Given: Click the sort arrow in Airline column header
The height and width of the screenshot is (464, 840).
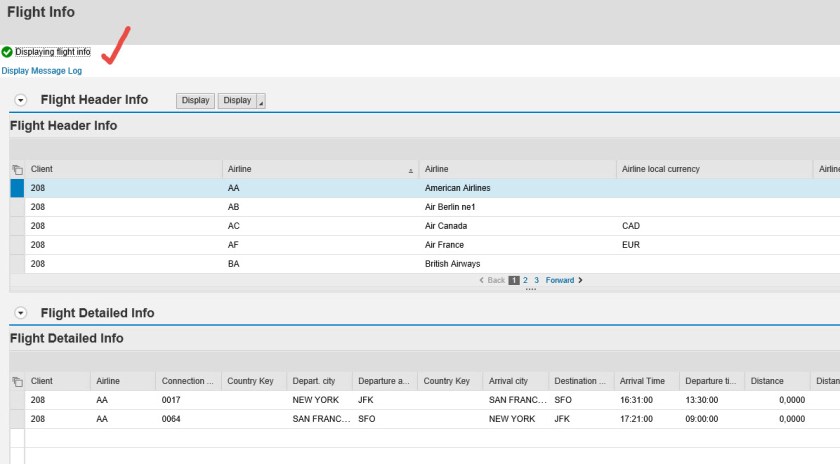Looking at the screenshot, I should click(x=409, y=171).
